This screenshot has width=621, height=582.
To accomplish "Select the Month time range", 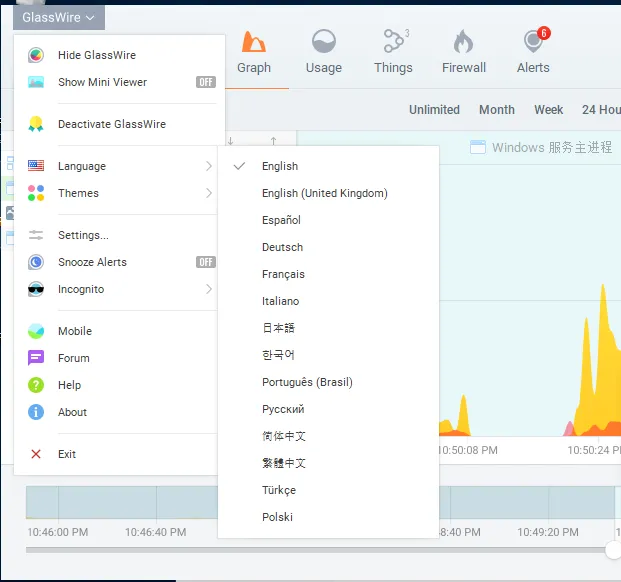I will click(496, 110).
